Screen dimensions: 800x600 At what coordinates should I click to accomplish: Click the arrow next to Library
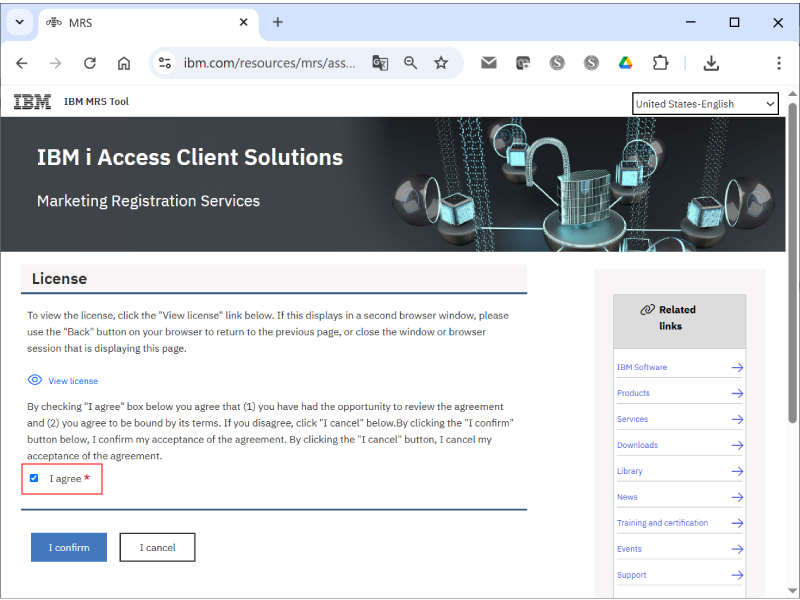[x=737, y=471]
